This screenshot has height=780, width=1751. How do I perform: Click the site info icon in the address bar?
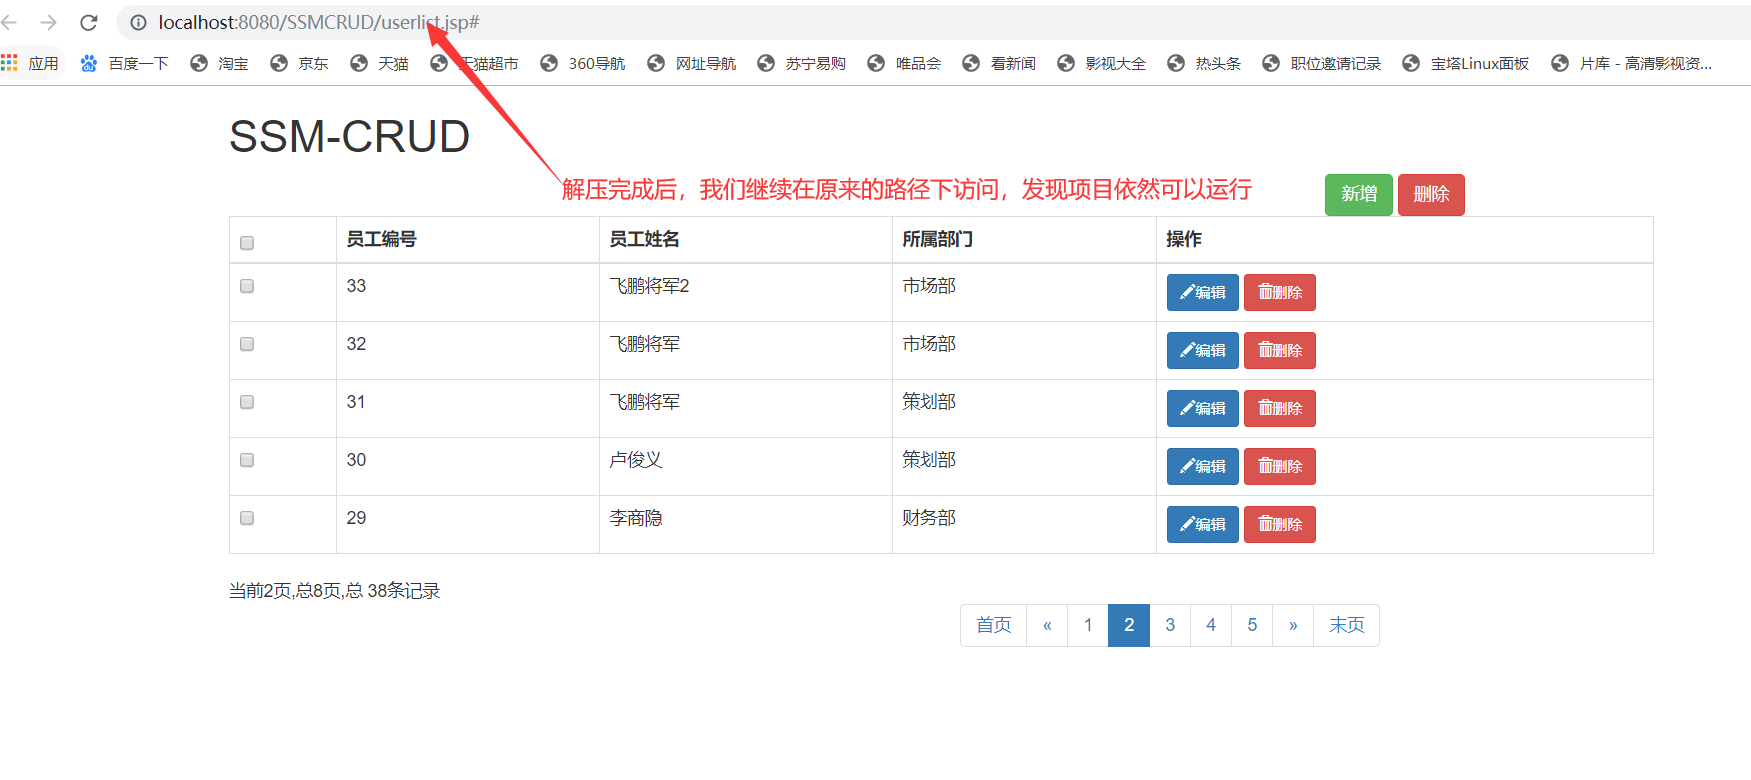pyautogui.click(x=138, y=22)
